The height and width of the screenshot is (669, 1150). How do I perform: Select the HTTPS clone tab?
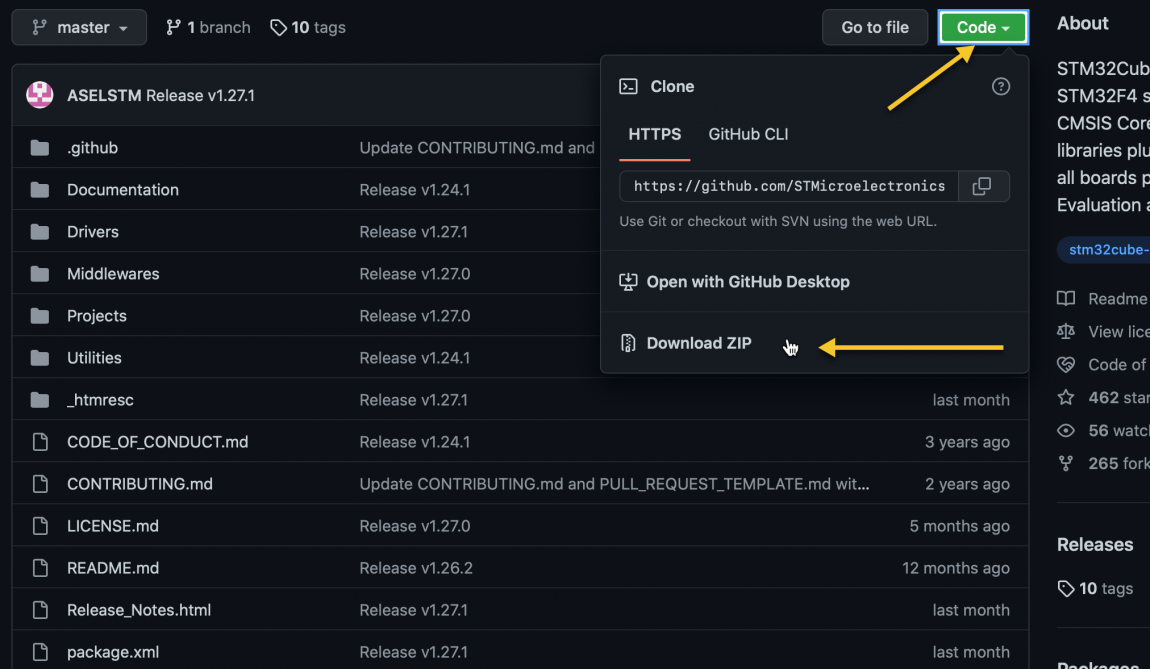tap(654, 134)
